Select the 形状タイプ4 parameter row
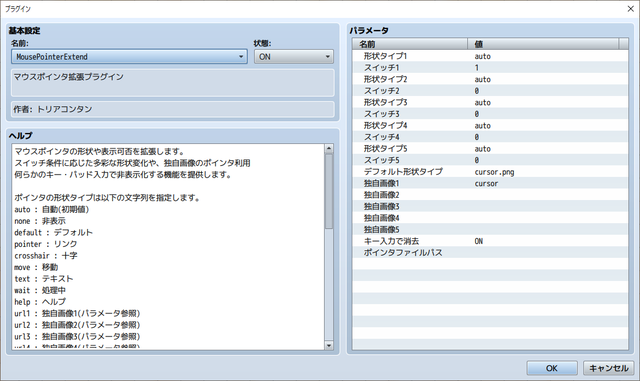This screenshot has width=640, height=381. click(x=490, y=125)
